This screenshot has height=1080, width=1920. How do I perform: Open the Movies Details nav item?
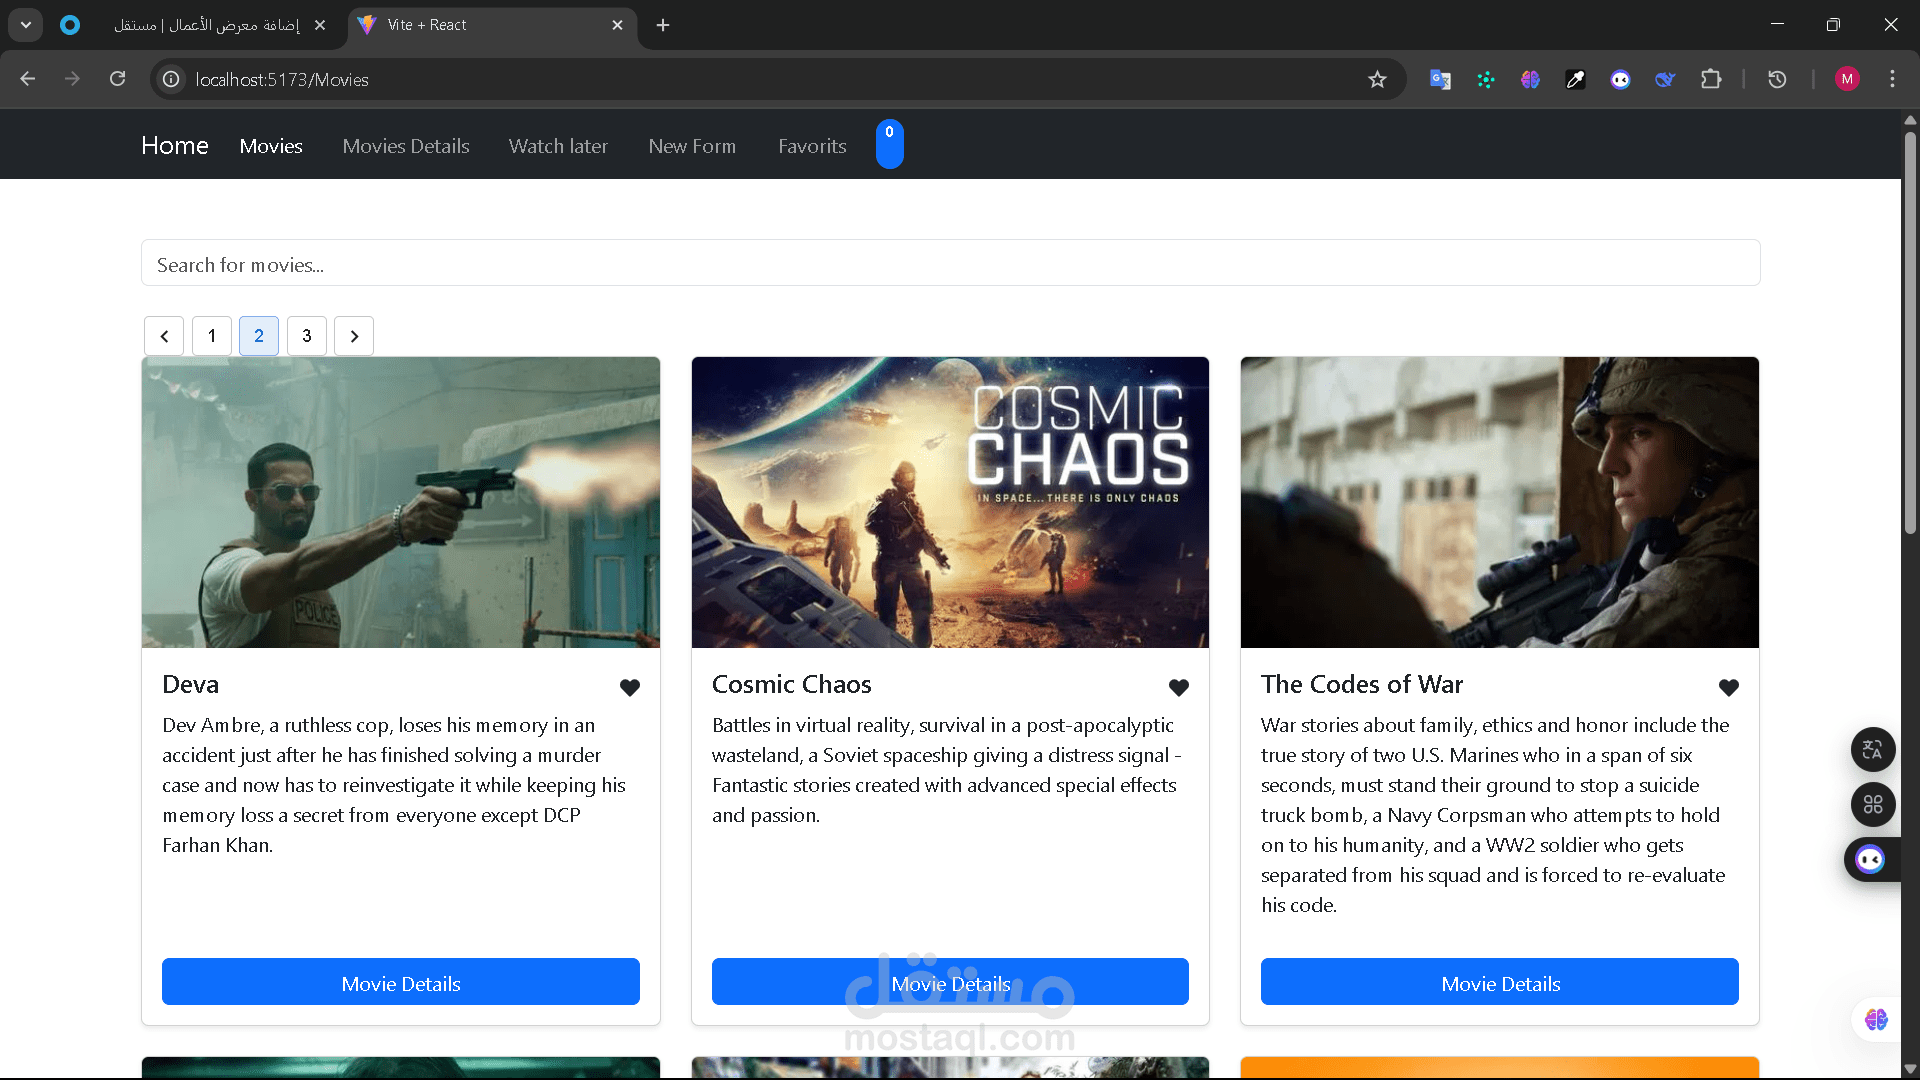(406, 146)
